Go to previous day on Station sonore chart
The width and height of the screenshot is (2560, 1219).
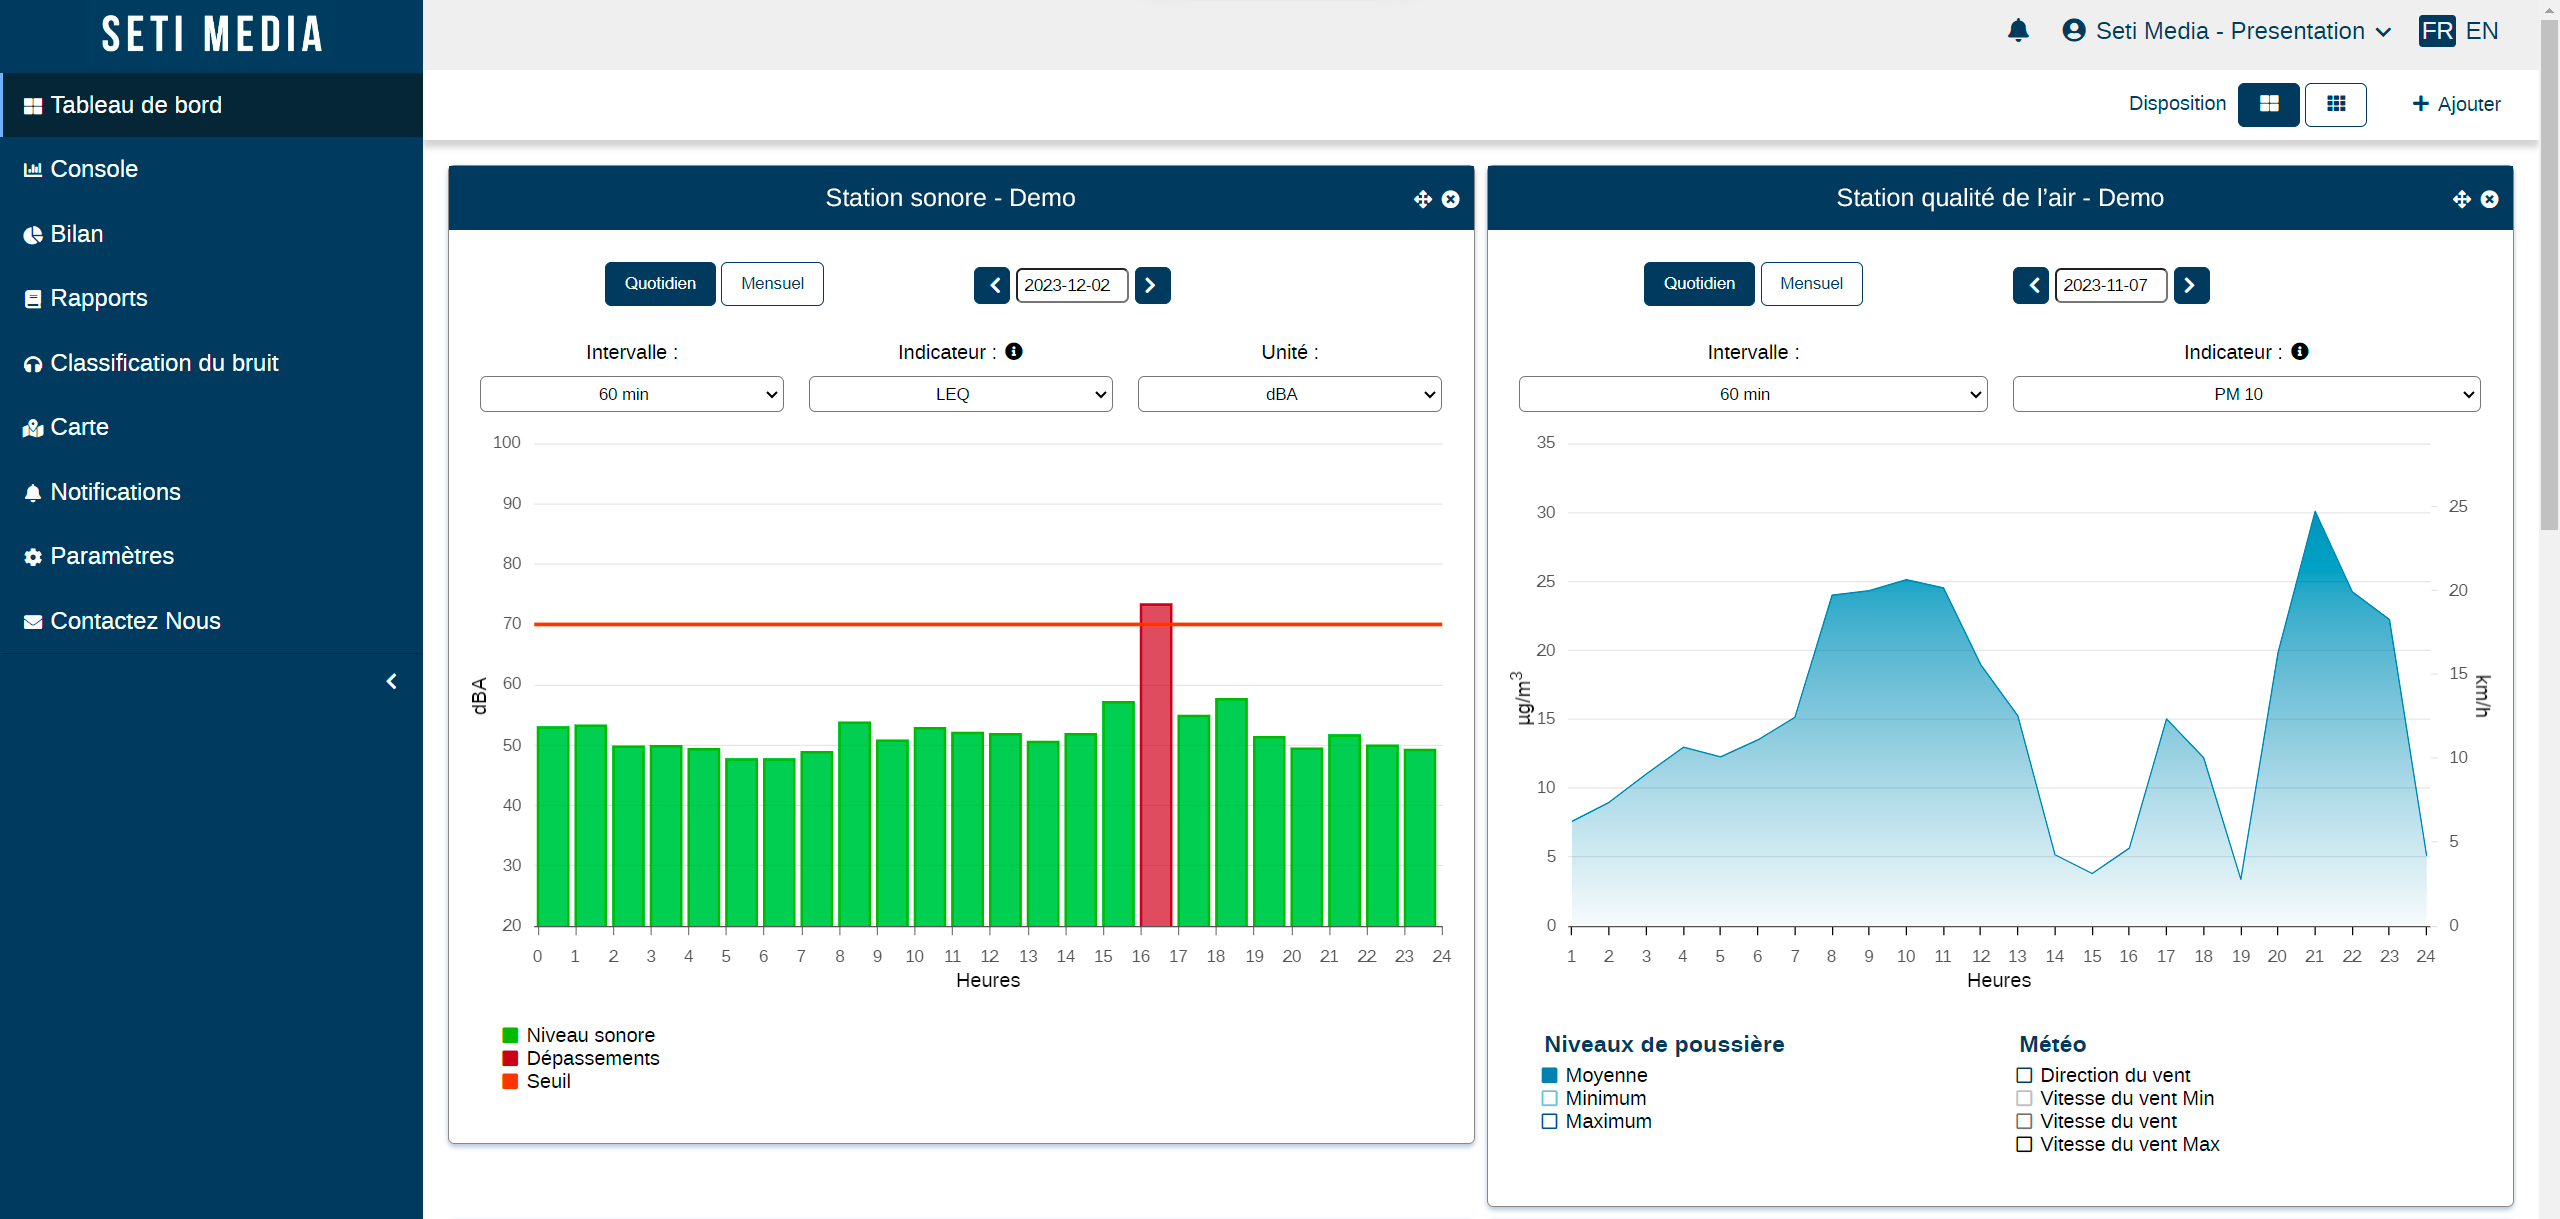993,285
